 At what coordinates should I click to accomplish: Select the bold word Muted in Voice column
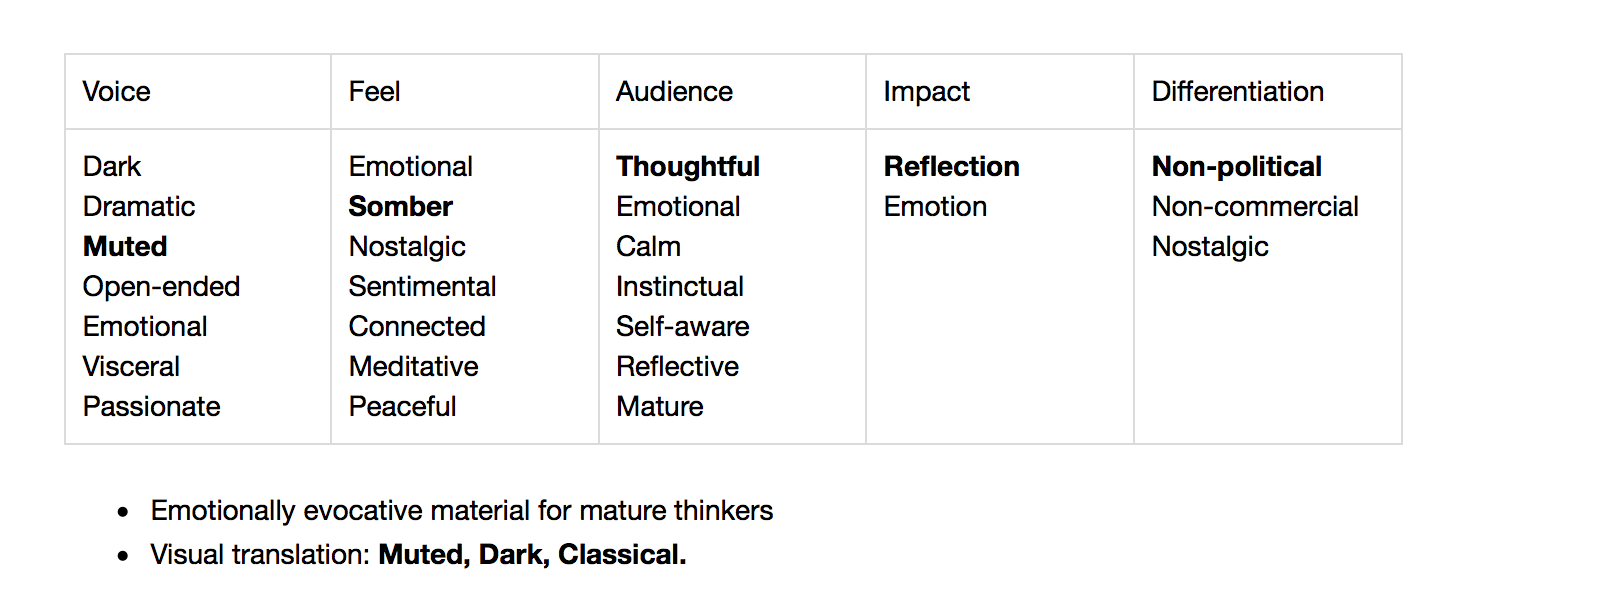[125, 246]
